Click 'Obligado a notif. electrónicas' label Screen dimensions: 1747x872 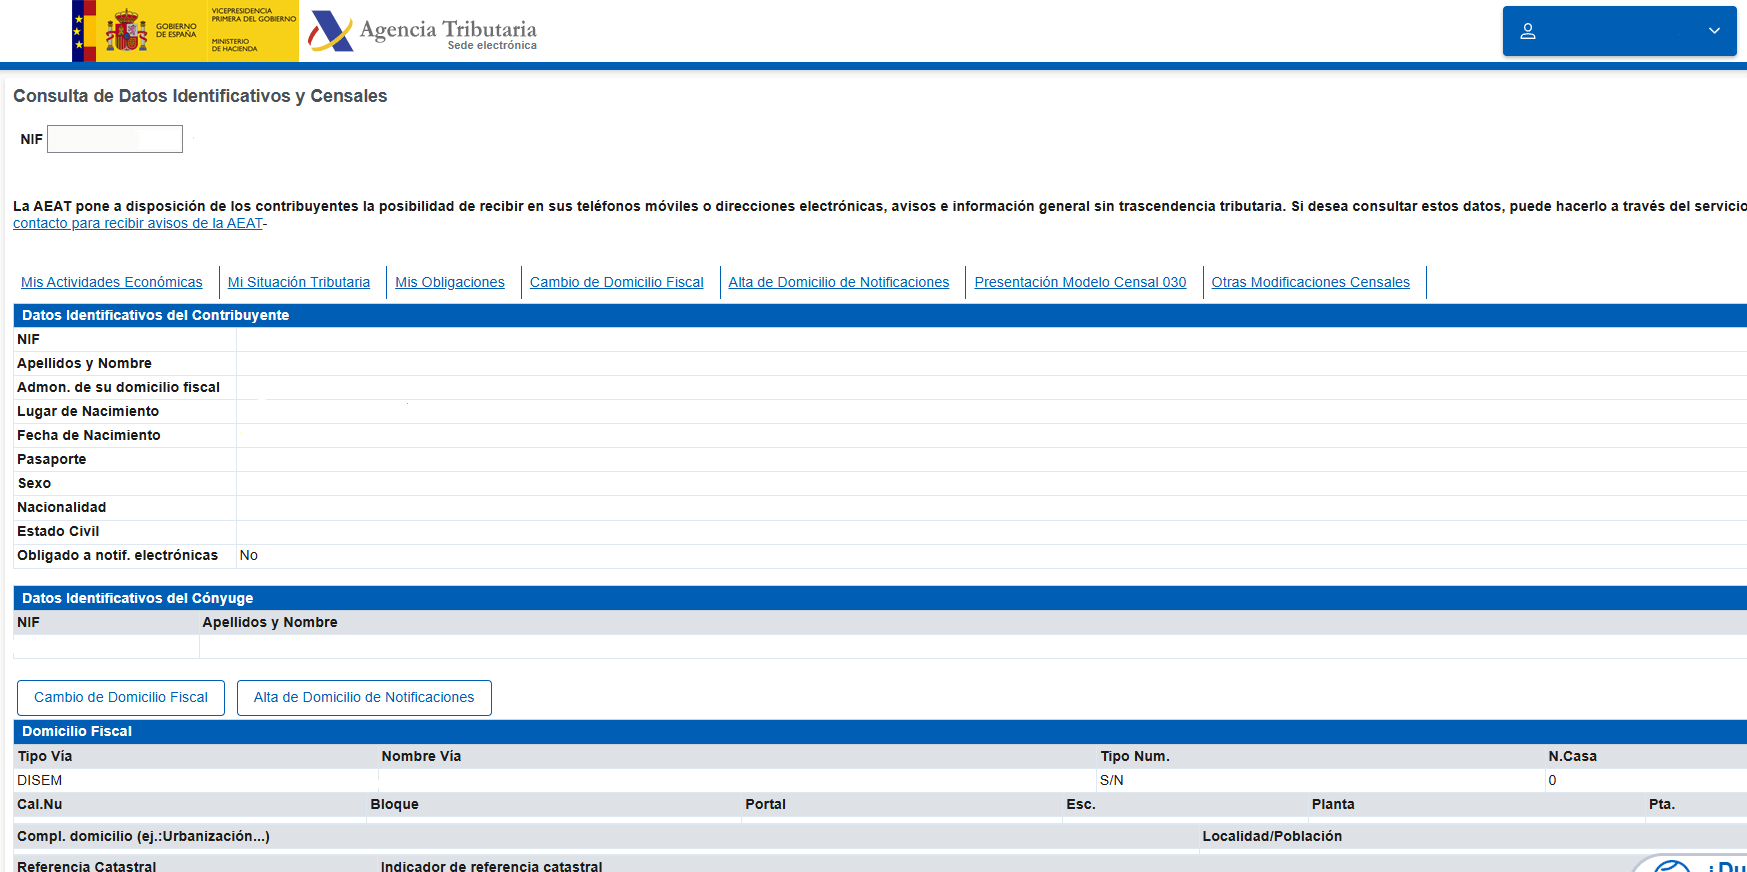(x=117, y=555)
